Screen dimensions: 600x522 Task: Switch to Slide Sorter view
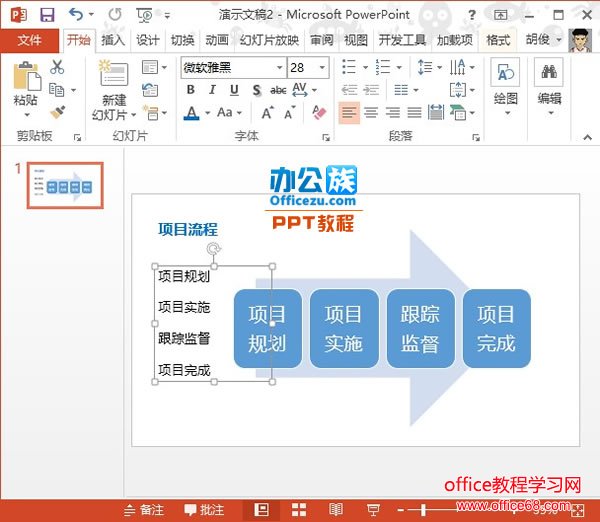pyautogui.click(x=299, y=510)
